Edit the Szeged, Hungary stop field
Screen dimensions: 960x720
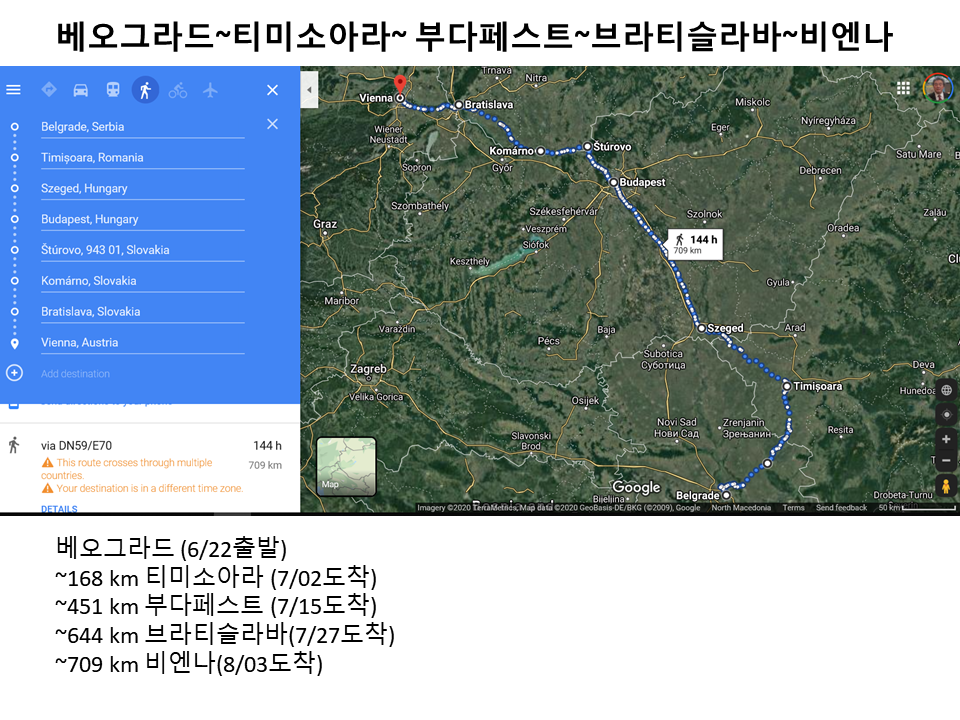coord(143,189)
